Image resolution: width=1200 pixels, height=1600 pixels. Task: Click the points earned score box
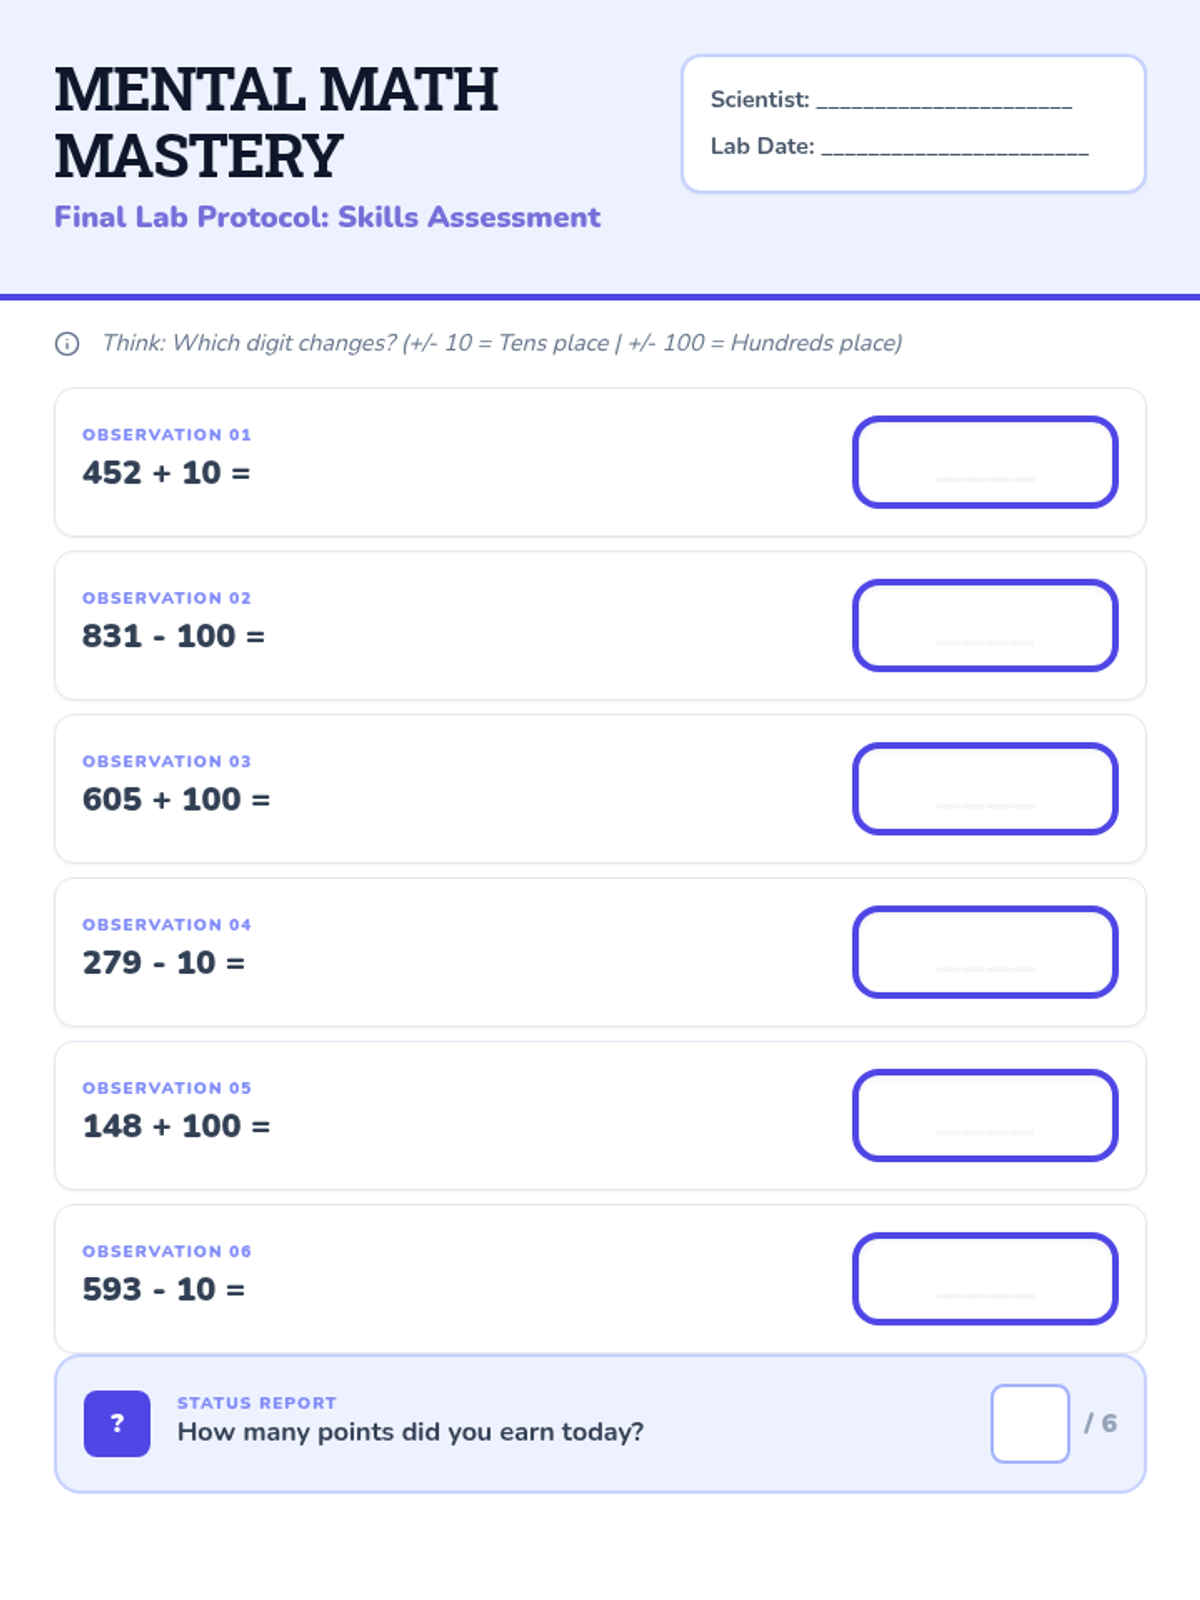tap(1030, 1423)
